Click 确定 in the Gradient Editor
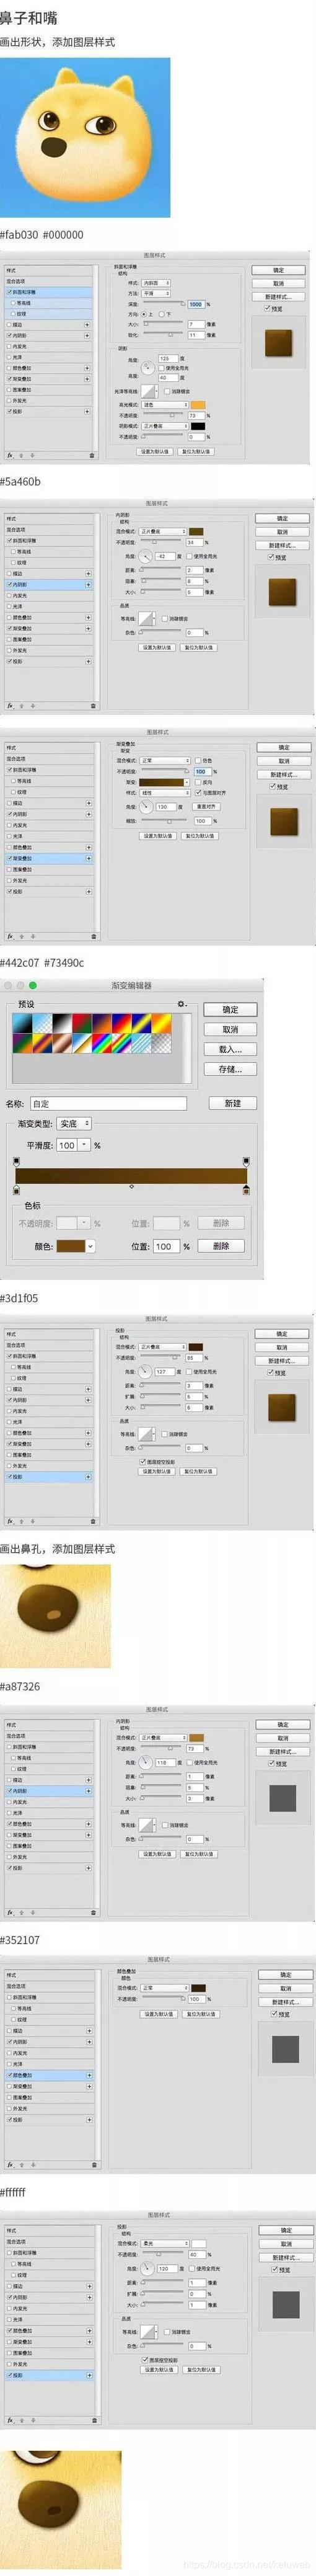The height and width of the screenshot is (2576, 316). tap(230, 1010)
